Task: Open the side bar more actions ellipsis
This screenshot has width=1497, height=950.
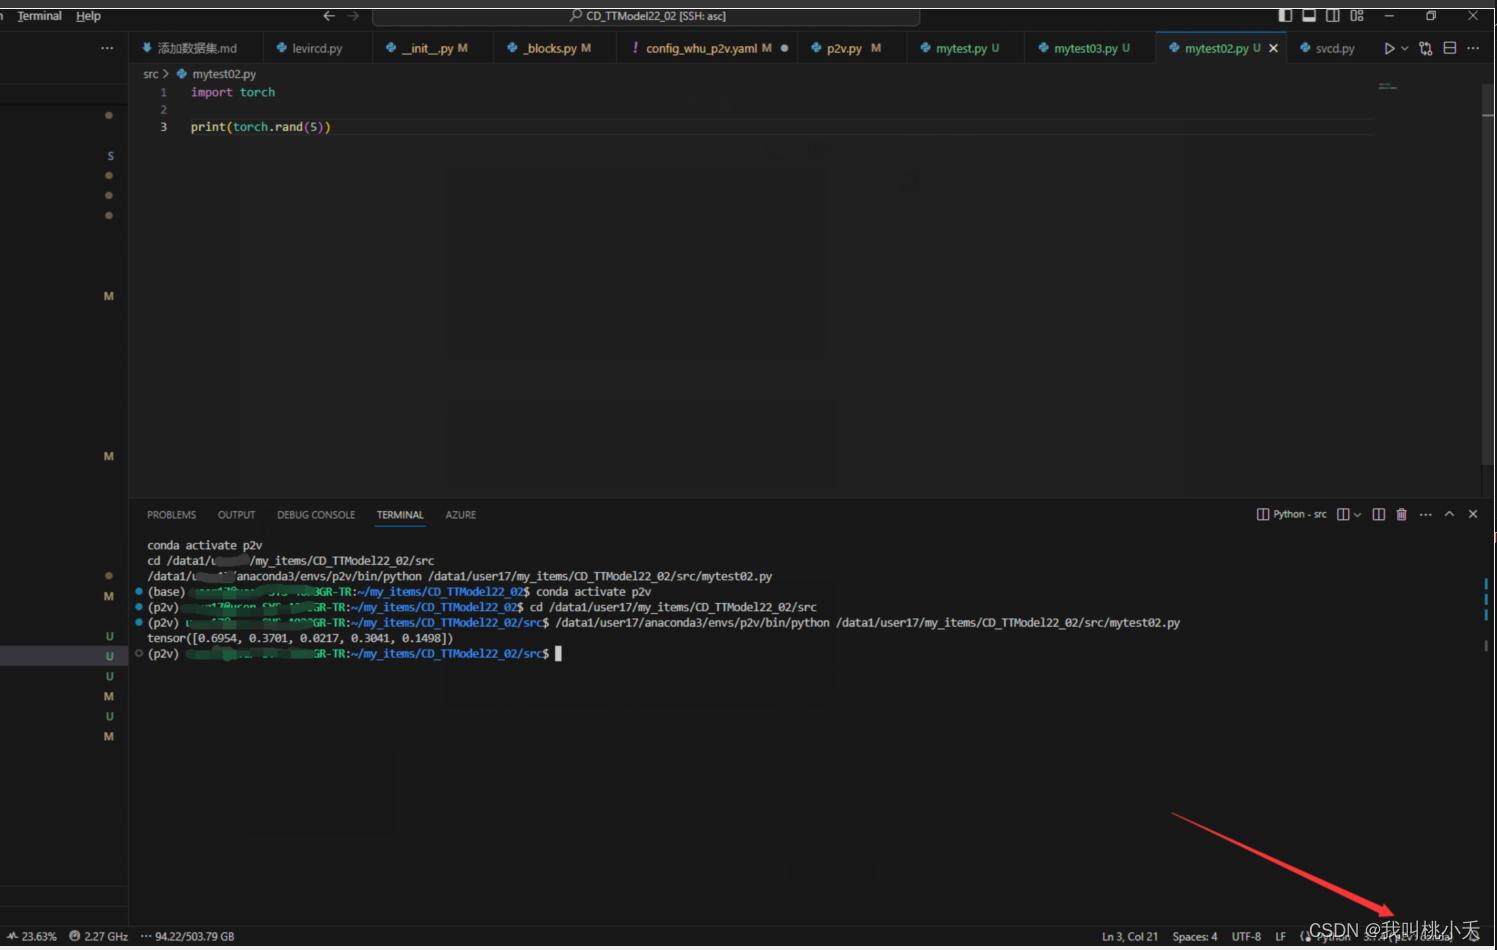Action: (107, 48)
